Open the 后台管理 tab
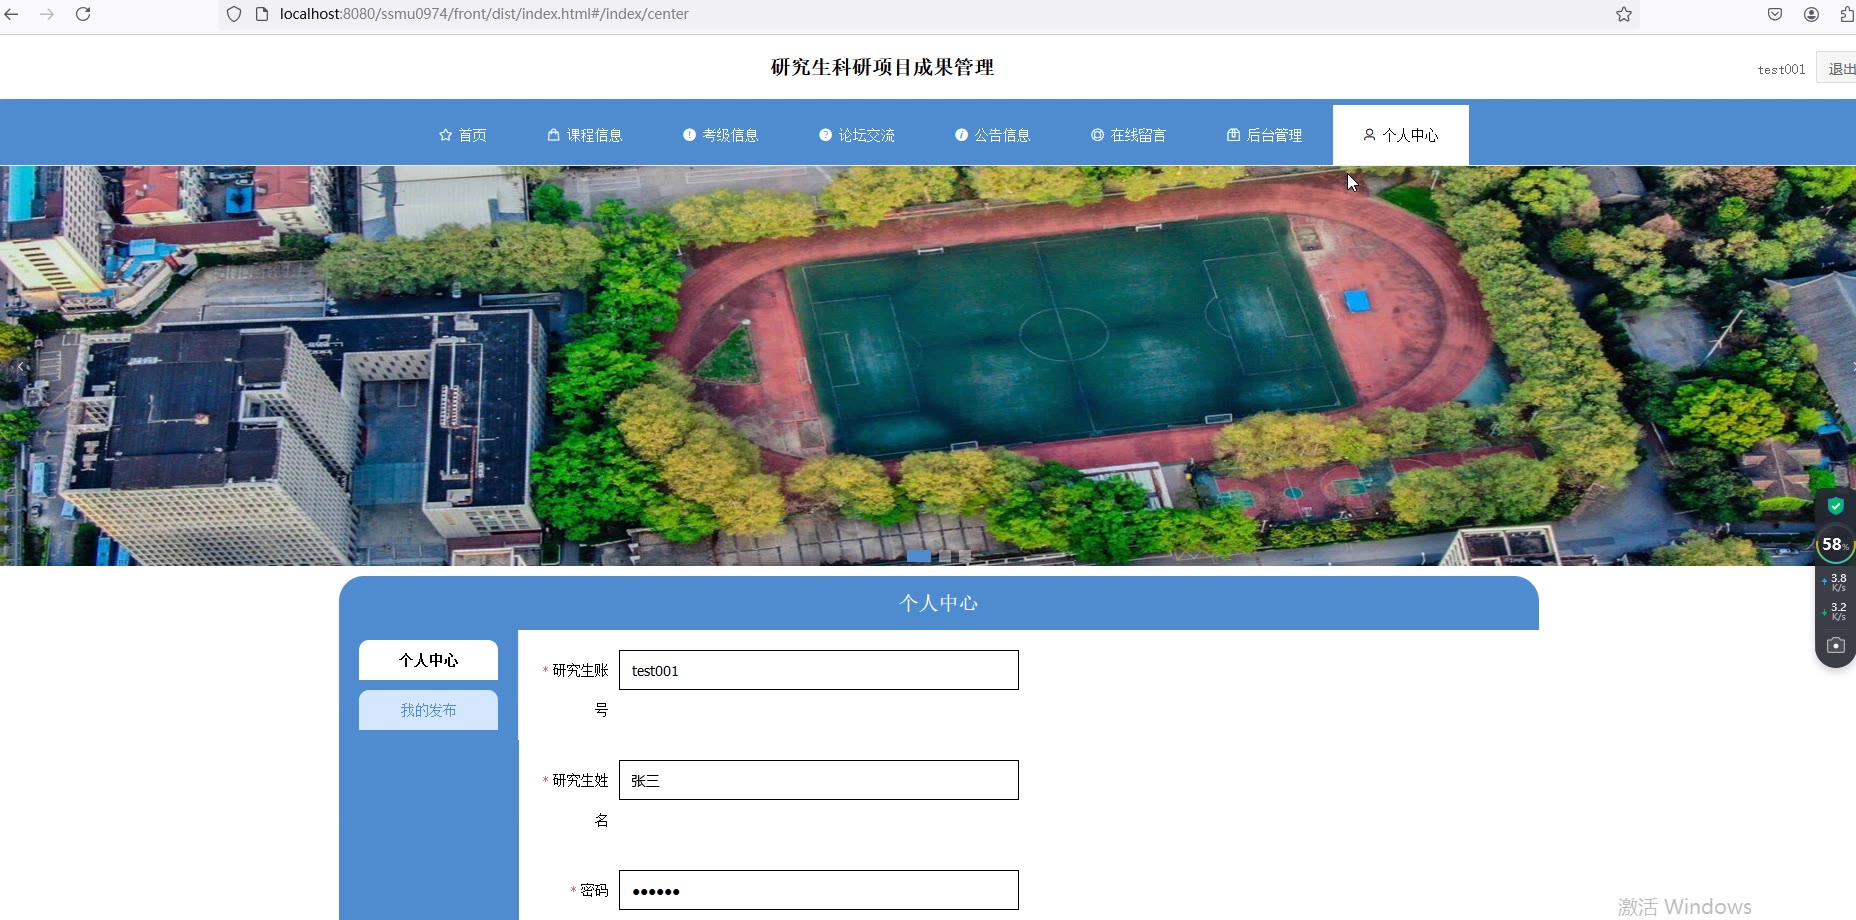The image size is (1856, 920). (1265, 135)
